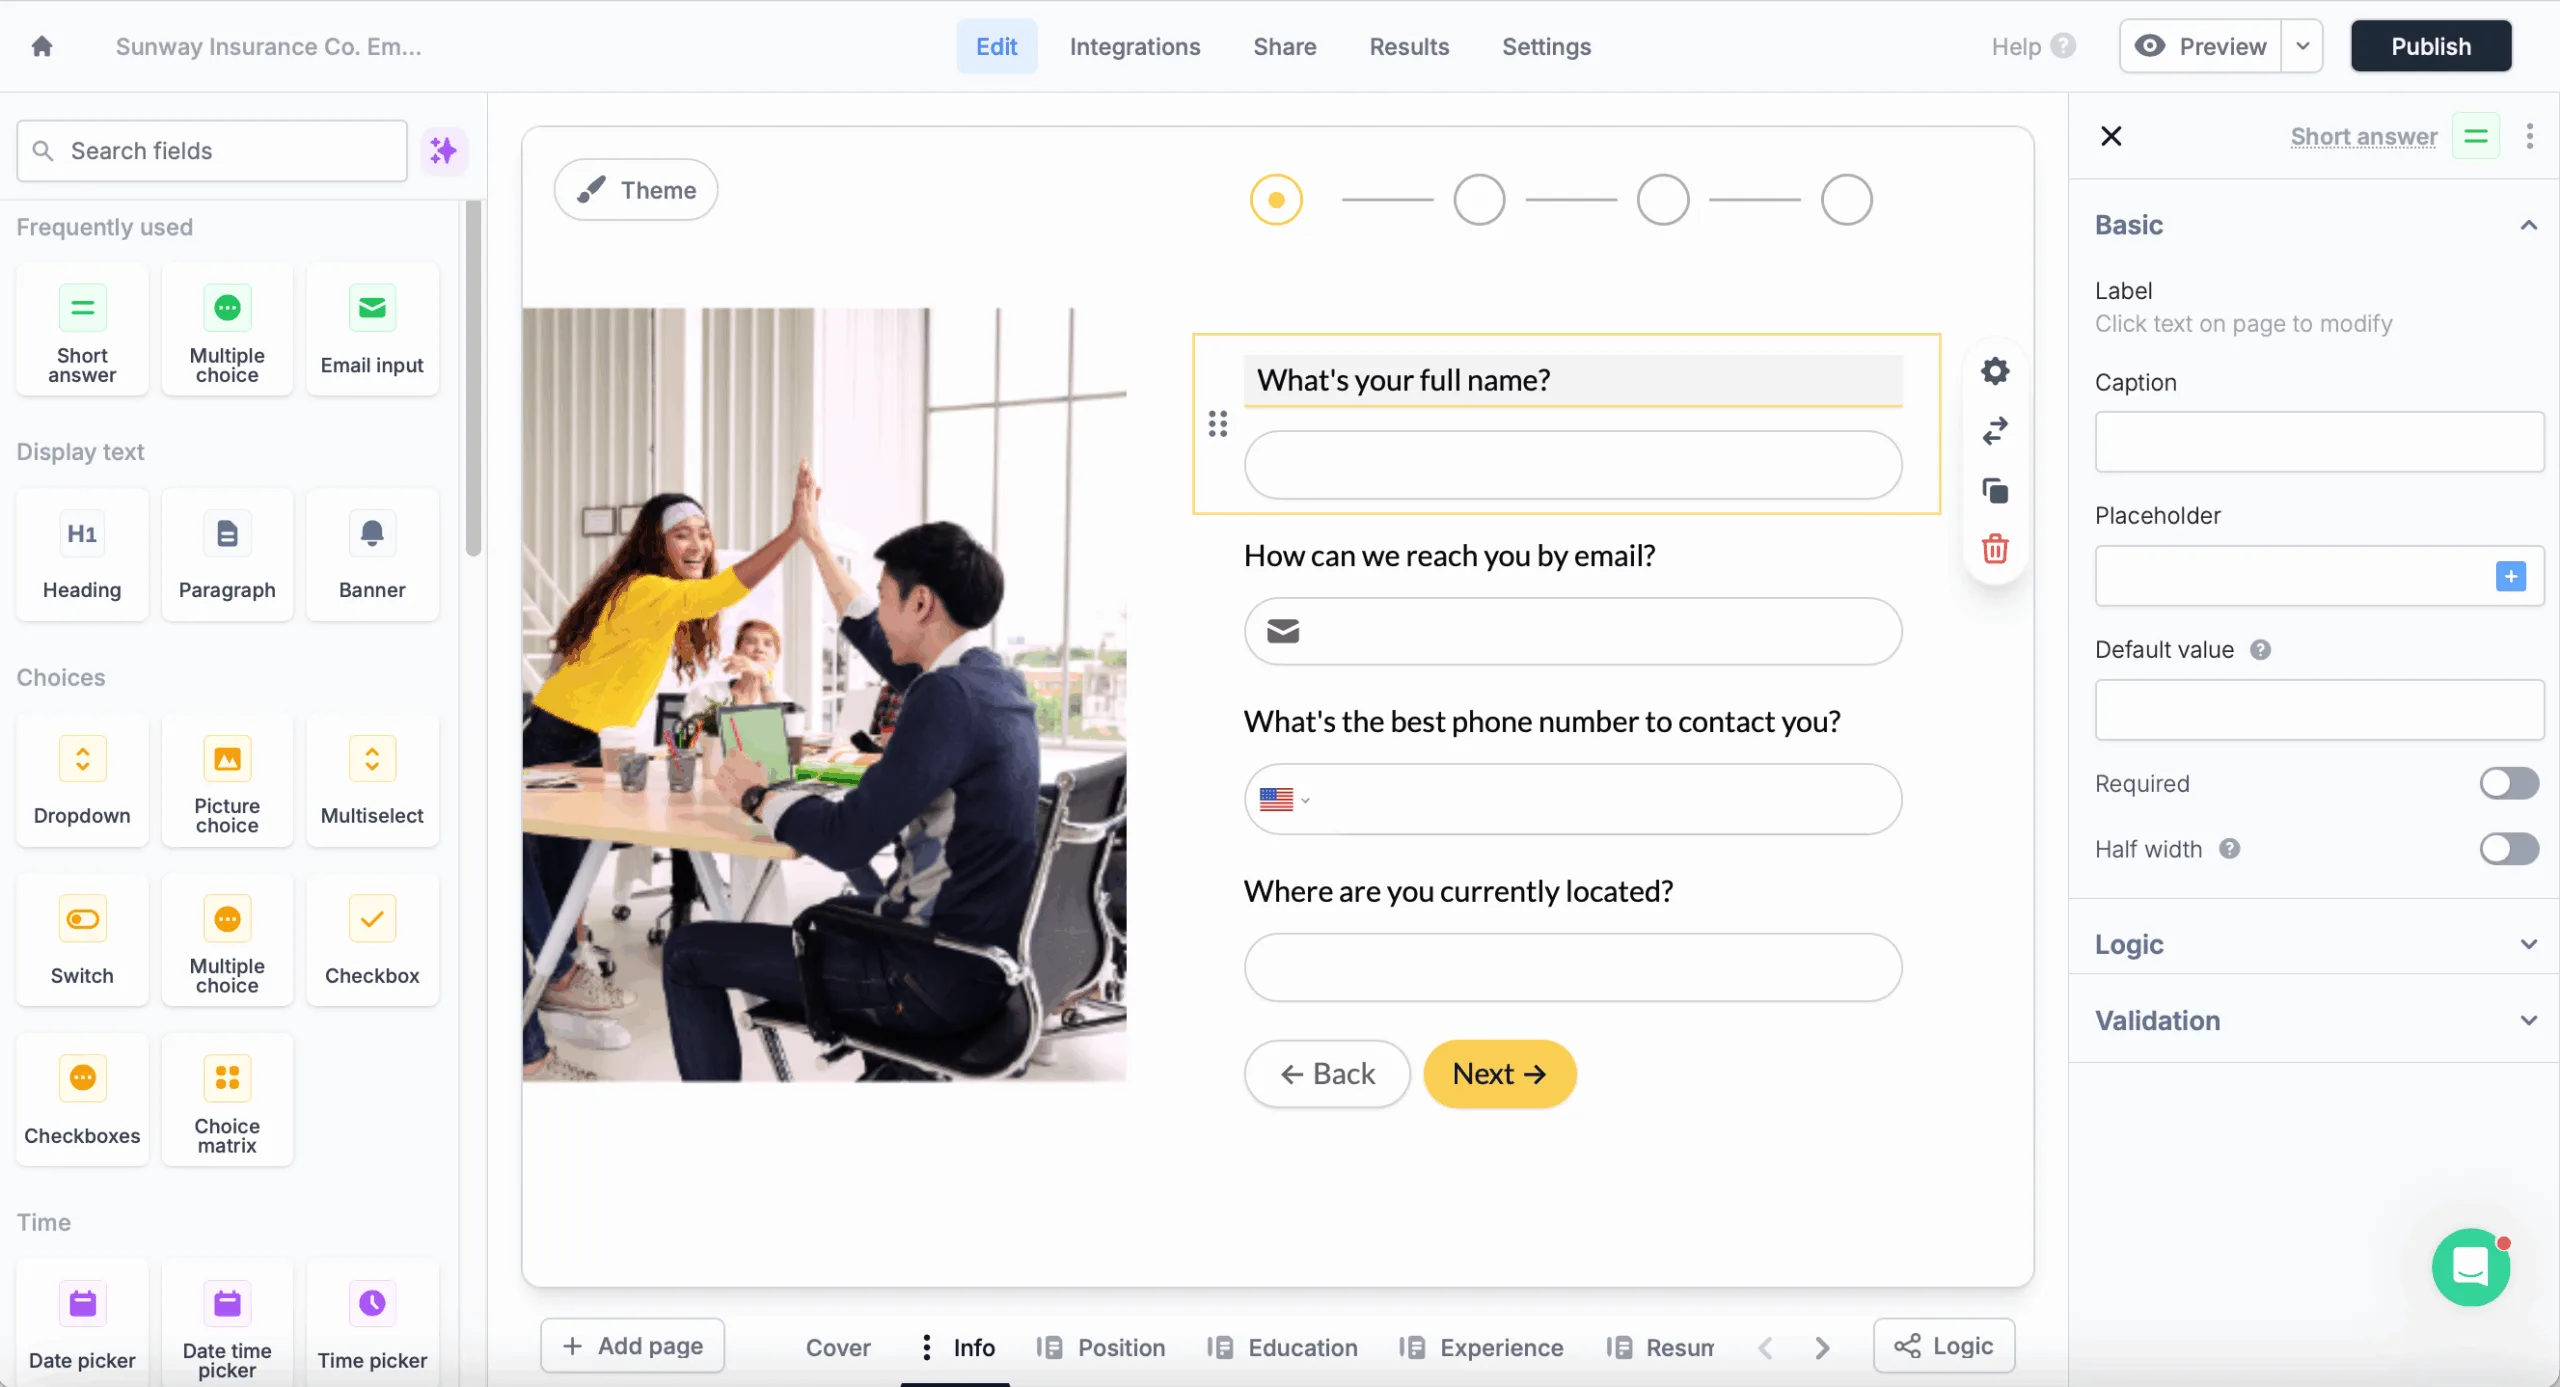Go to the Education page tab
2560x1387 pixels.
1282,1347
